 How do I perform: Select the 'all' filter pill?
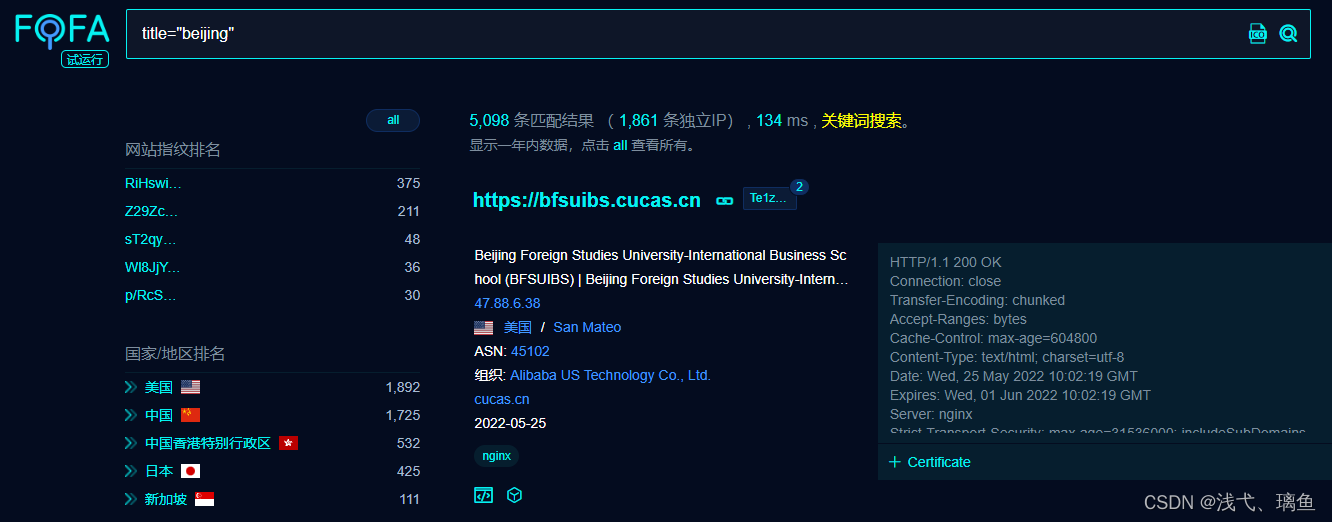pyautogui.click(x=393, y=120)
